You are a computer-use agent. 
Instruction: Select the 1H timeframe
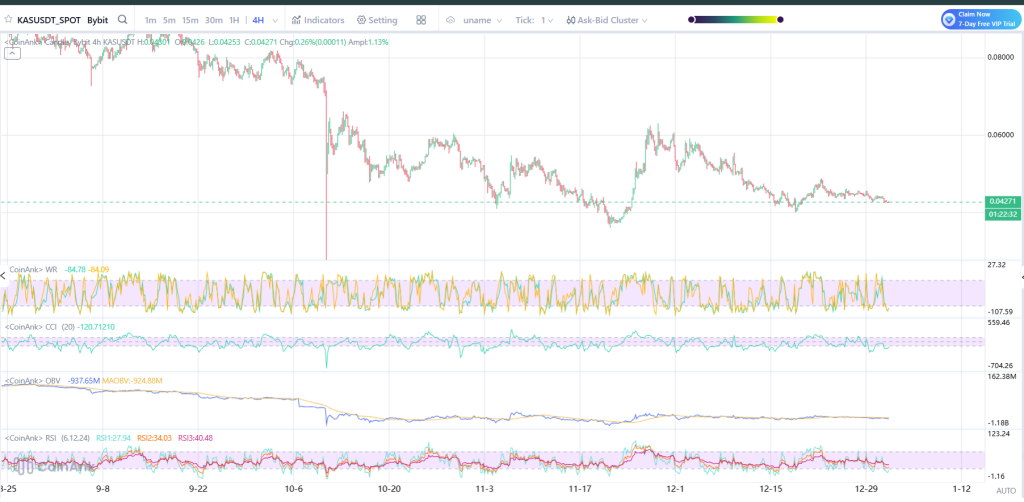click(234, 20)
